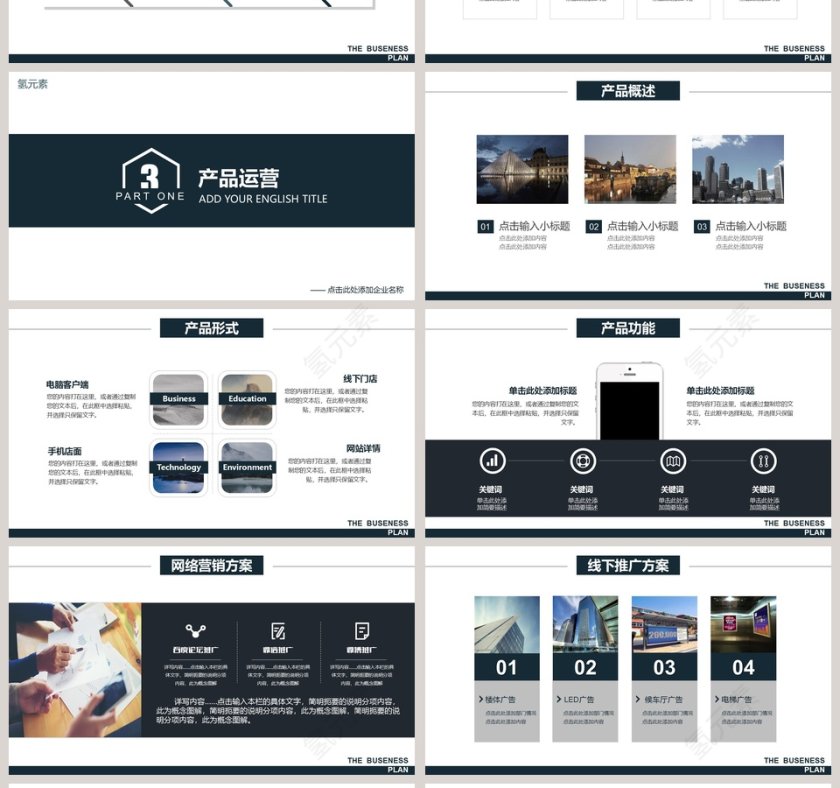Select the folded map icon
This screenshot has width=840, height=788.
[673, 460]
